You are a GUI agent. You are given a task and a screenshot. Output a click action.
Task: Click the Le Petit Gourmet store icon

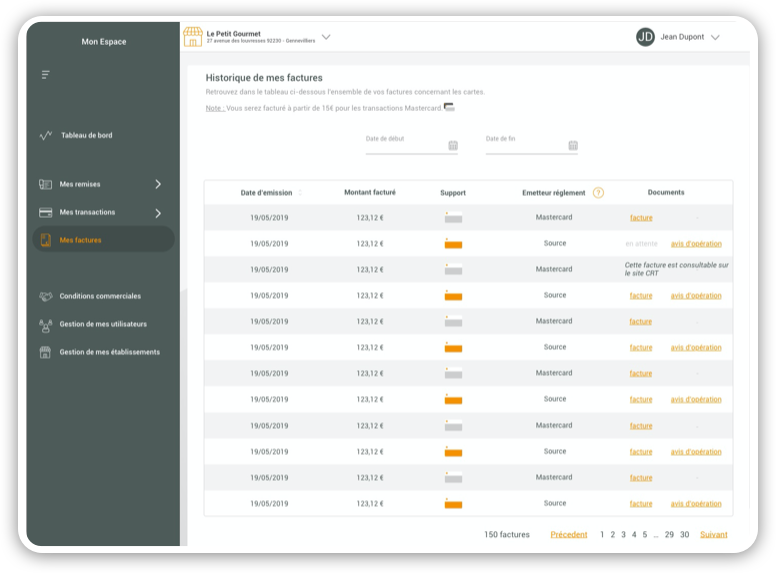(x=193, y=37)
